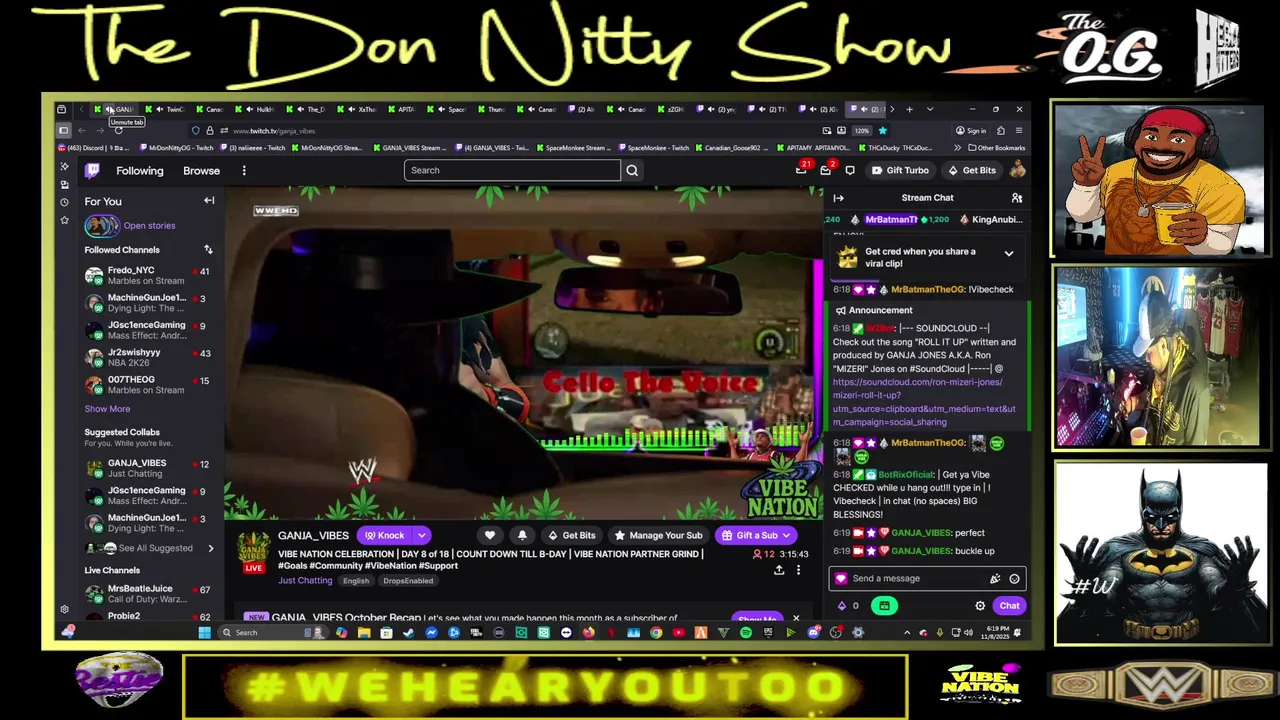Open the Twitch home logo

point(93,170)
